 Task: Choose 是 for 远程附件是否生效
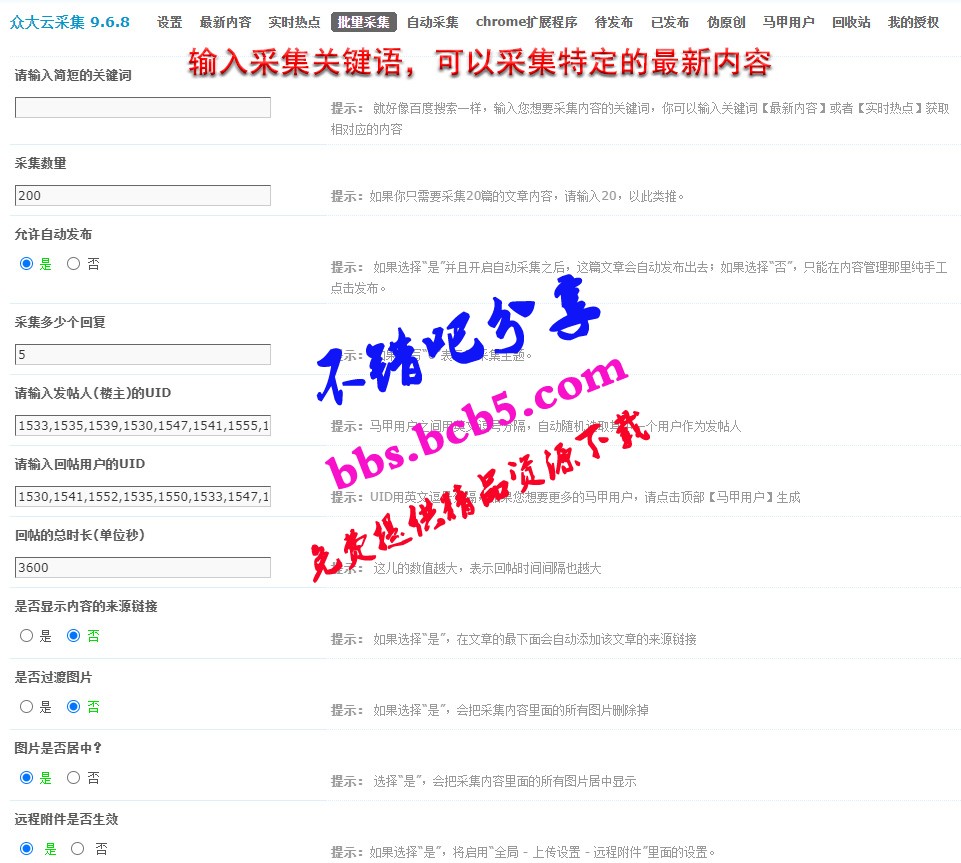(26, 849)
